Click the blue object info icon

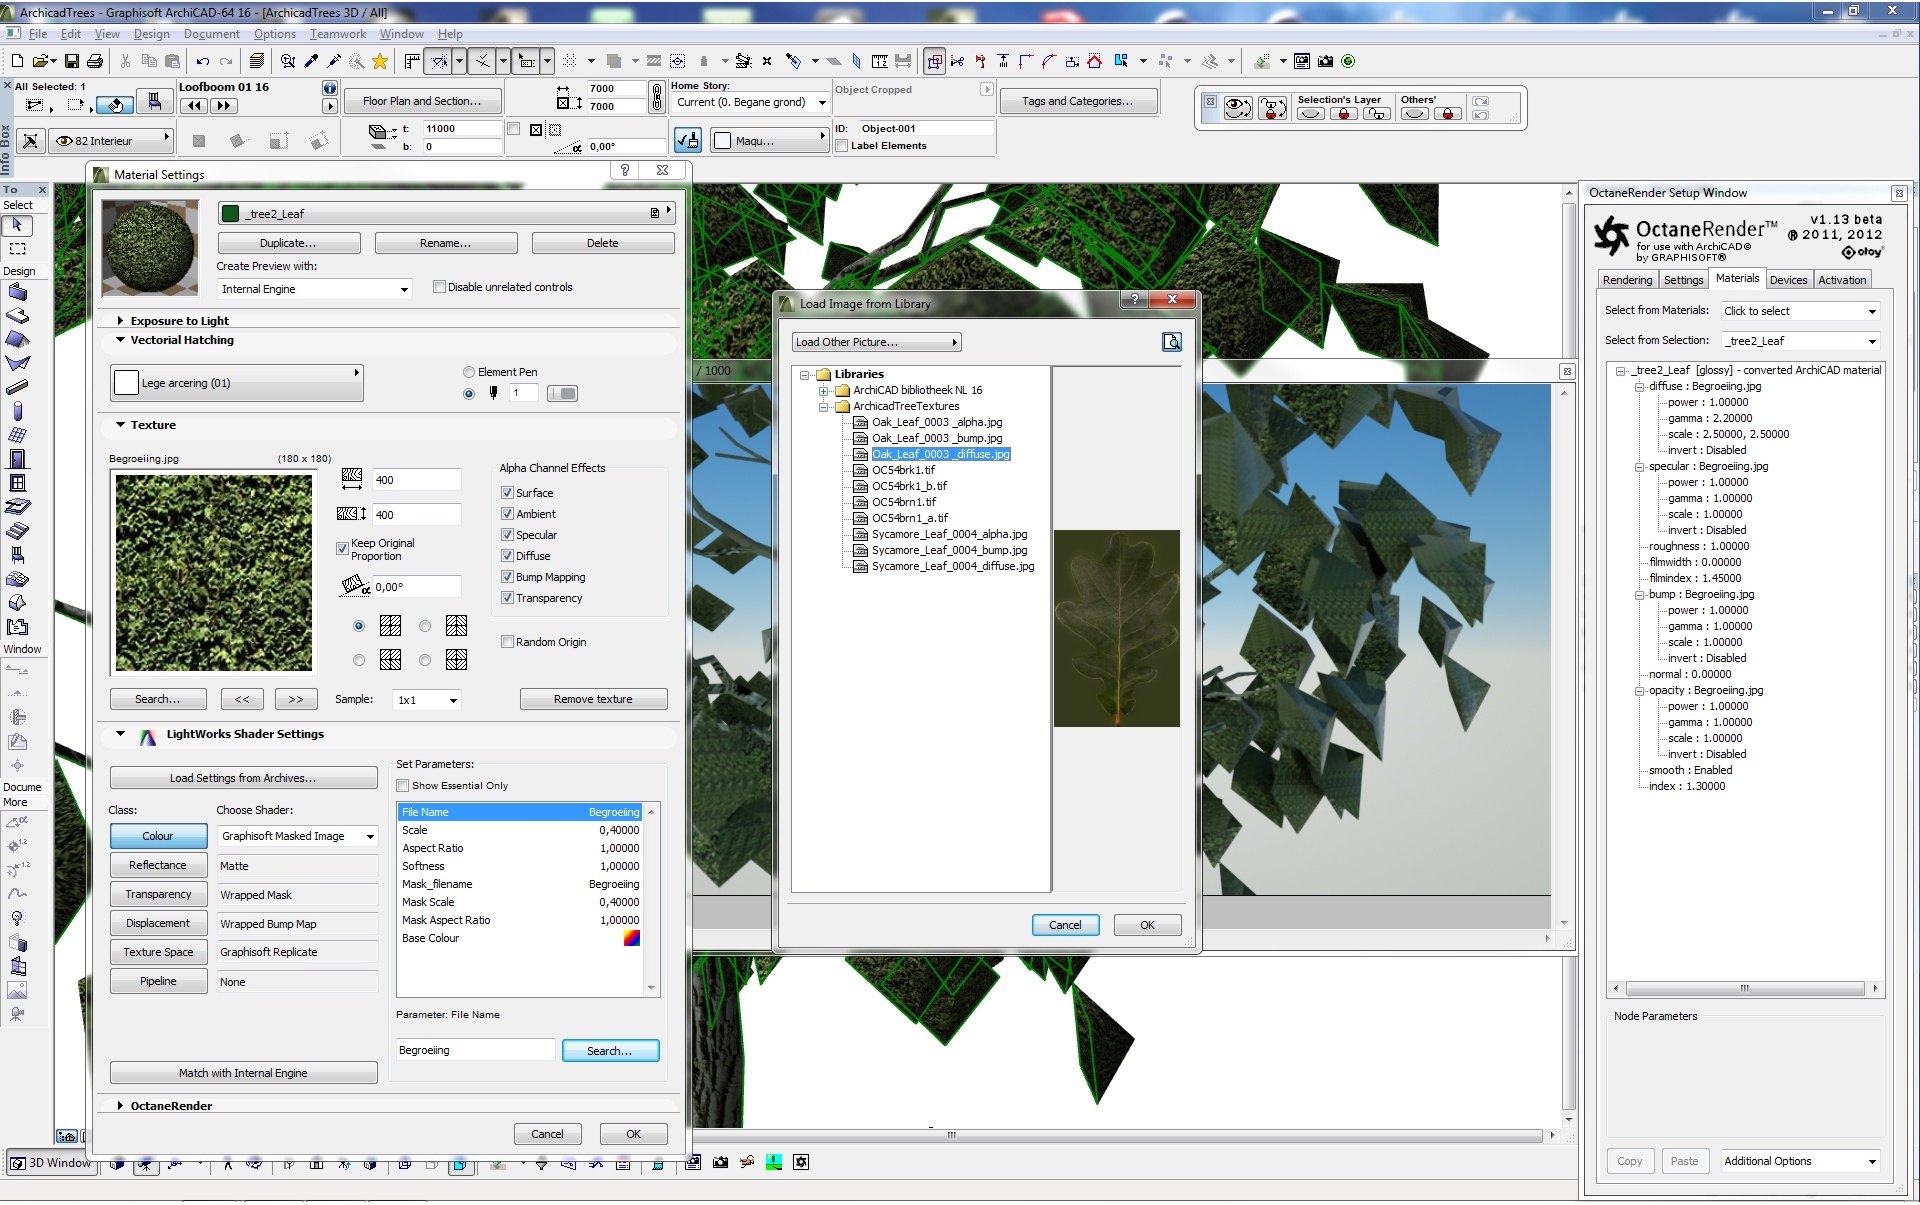pos(329,88)
